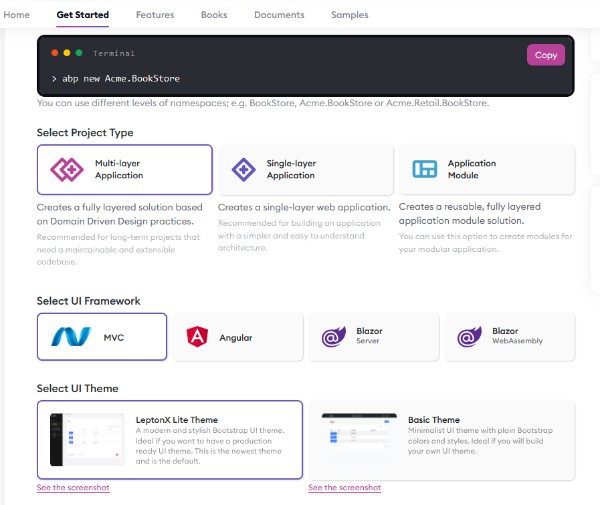Open Basic Theme screenshot link
Screen dimensions: 600x505
pos(344,488)
